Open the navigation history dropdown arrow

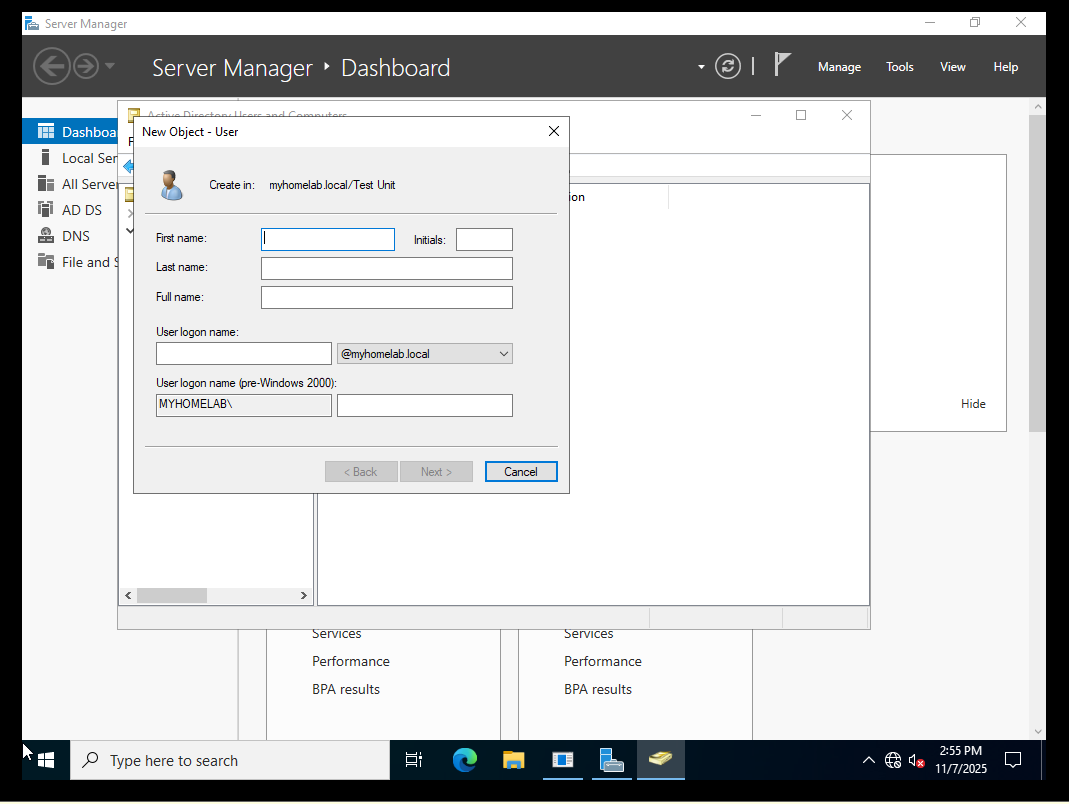110,67
